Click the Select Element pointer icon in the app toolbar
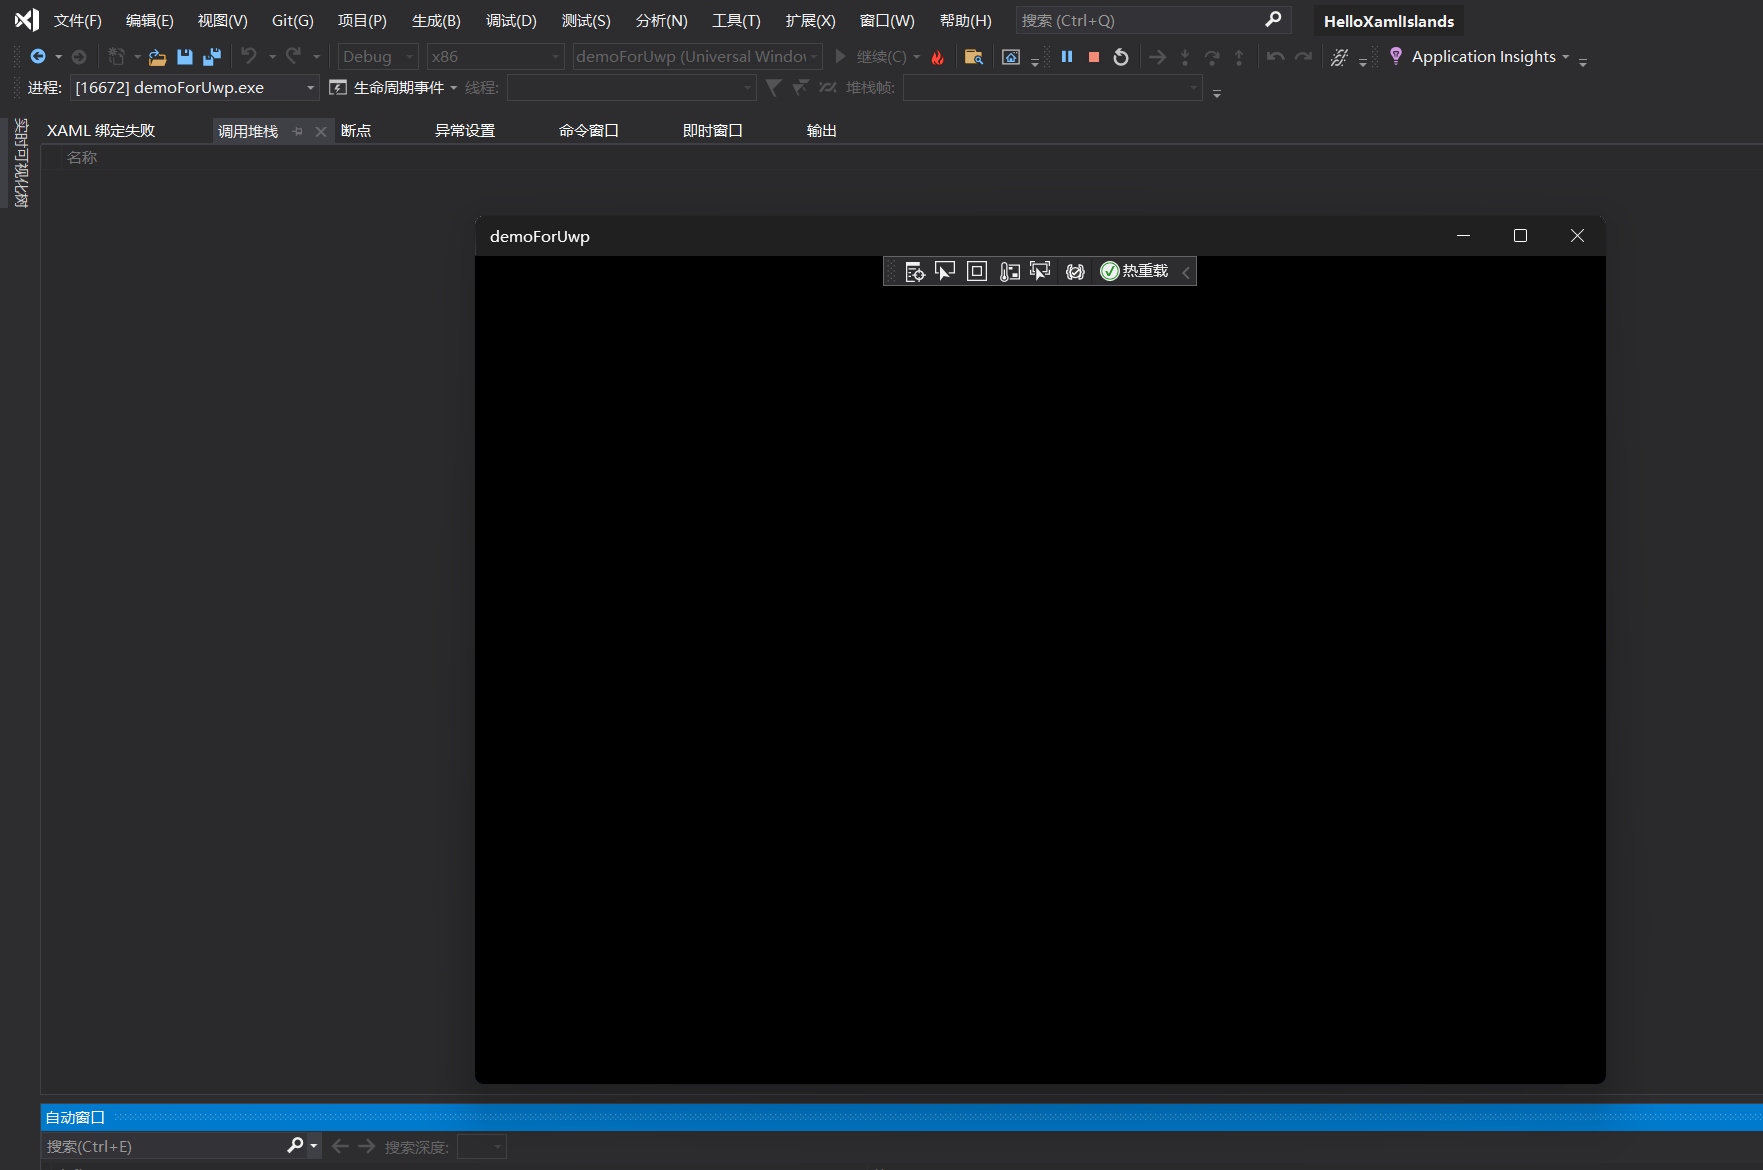1763x1170 pixels. [x=945, y=271]
